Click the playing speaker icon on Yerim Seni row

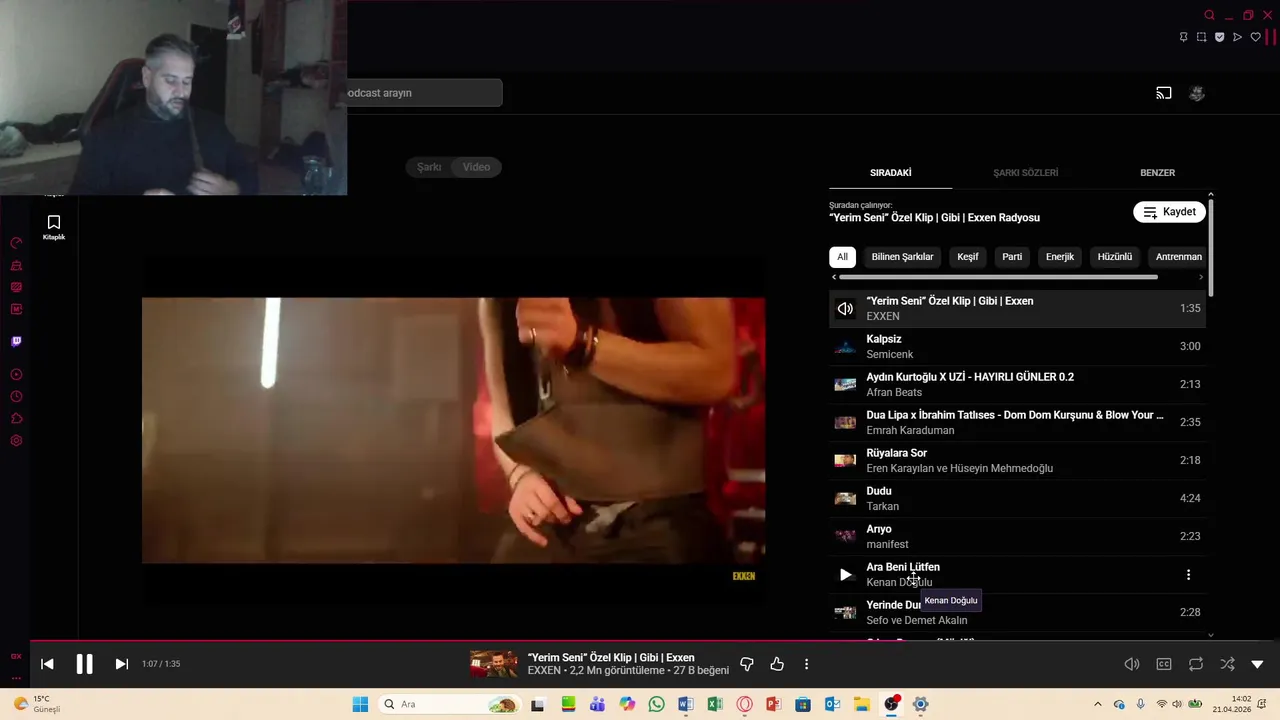tap(845, 309)
